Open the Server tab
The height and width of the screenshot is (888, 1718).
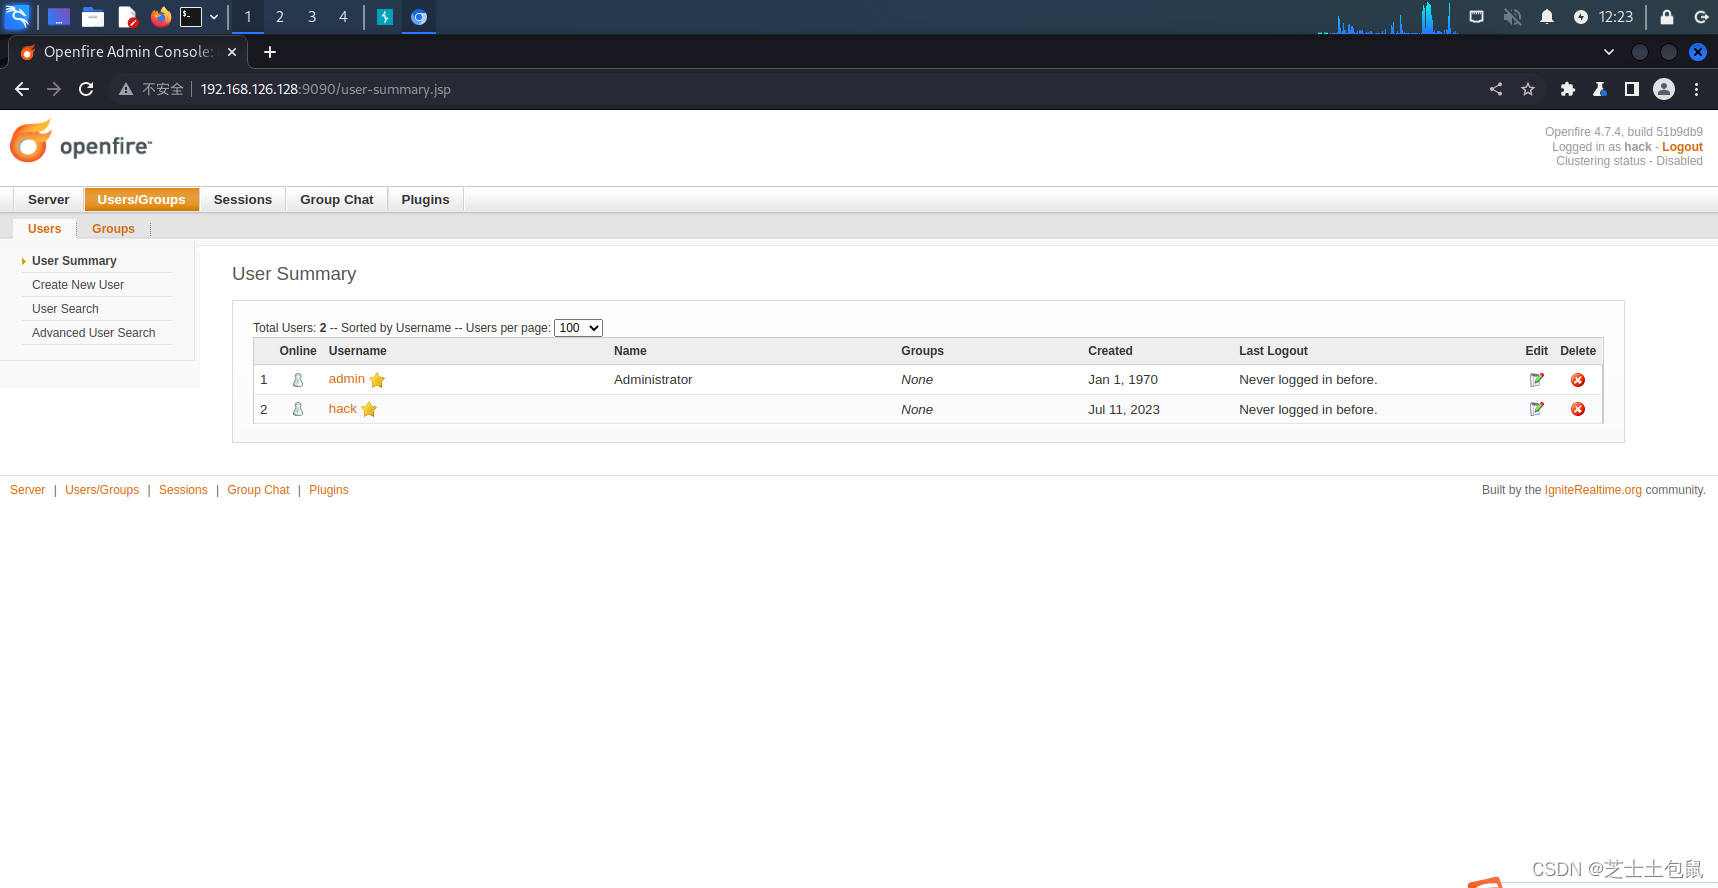49,200
